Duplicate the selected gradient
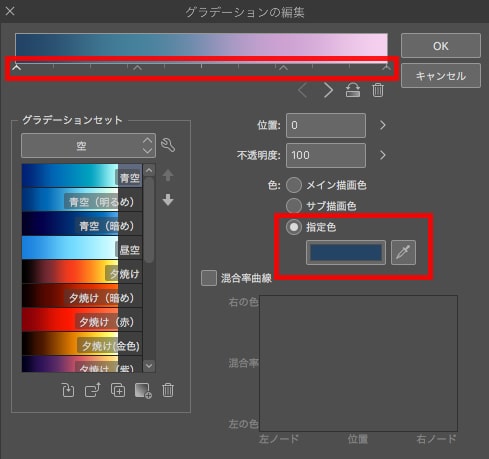Viewport: 489px width, 459px height. [x=118, y=390]
